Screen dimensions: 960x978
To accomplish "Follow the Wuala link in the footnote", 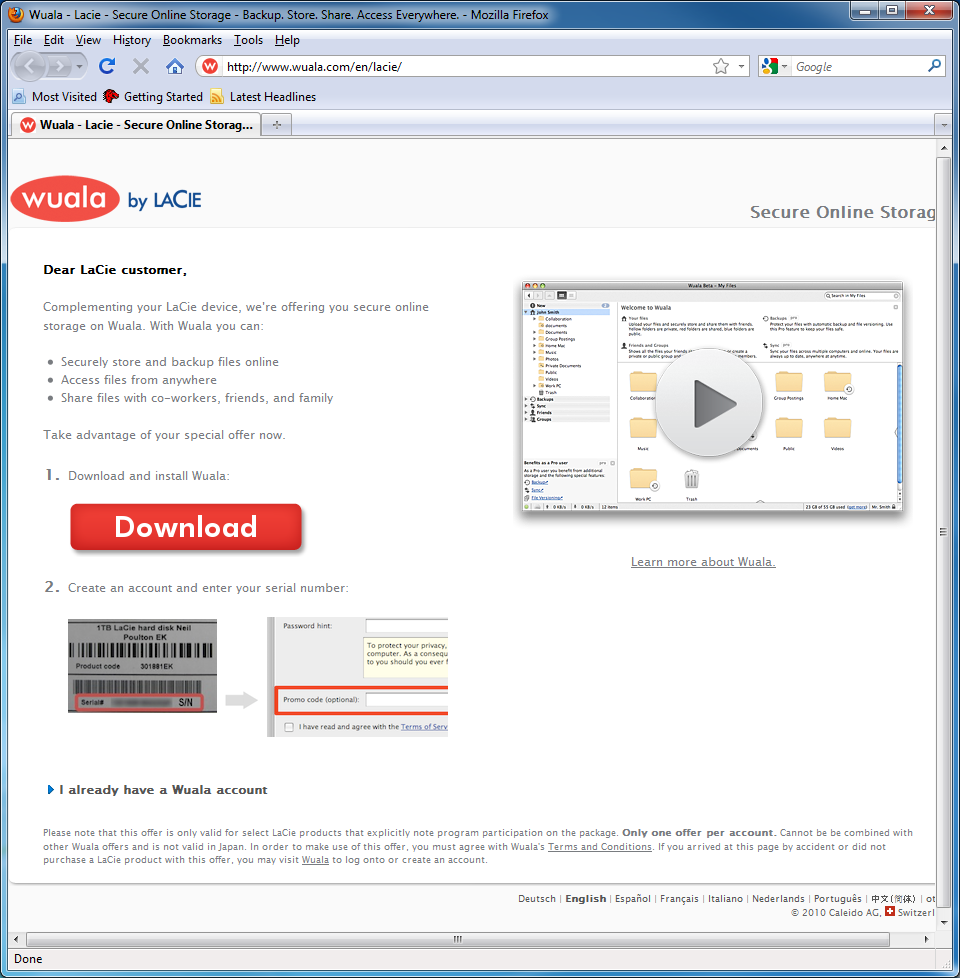I will point(315,859).
